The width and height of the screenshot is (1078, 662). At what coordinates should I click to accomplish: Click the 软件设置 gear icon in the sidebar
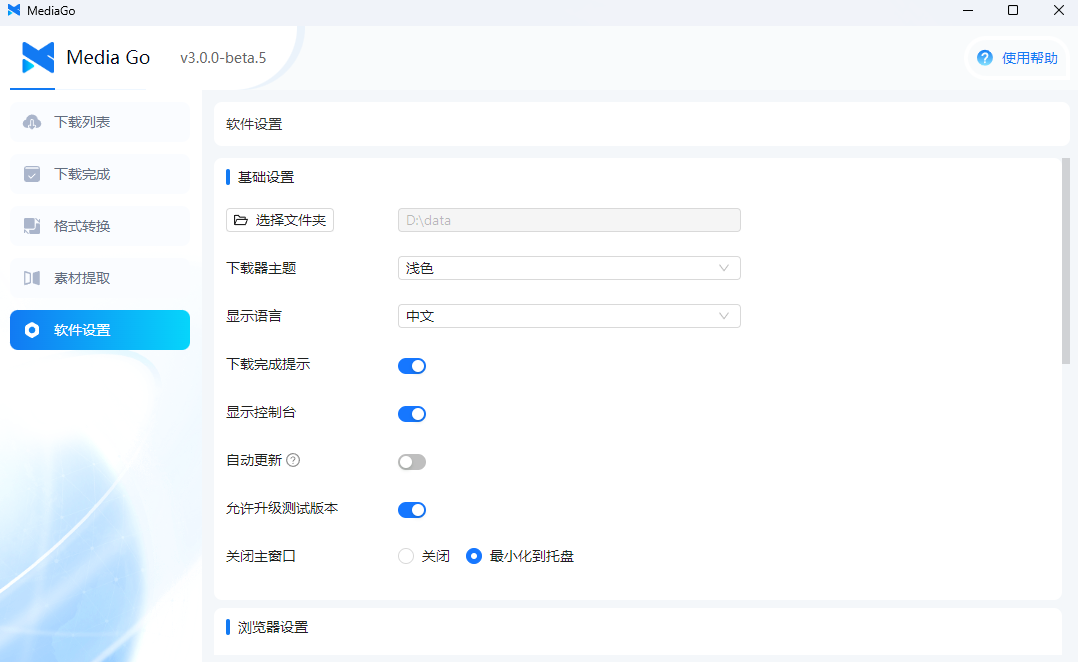(x=34, y=329)
